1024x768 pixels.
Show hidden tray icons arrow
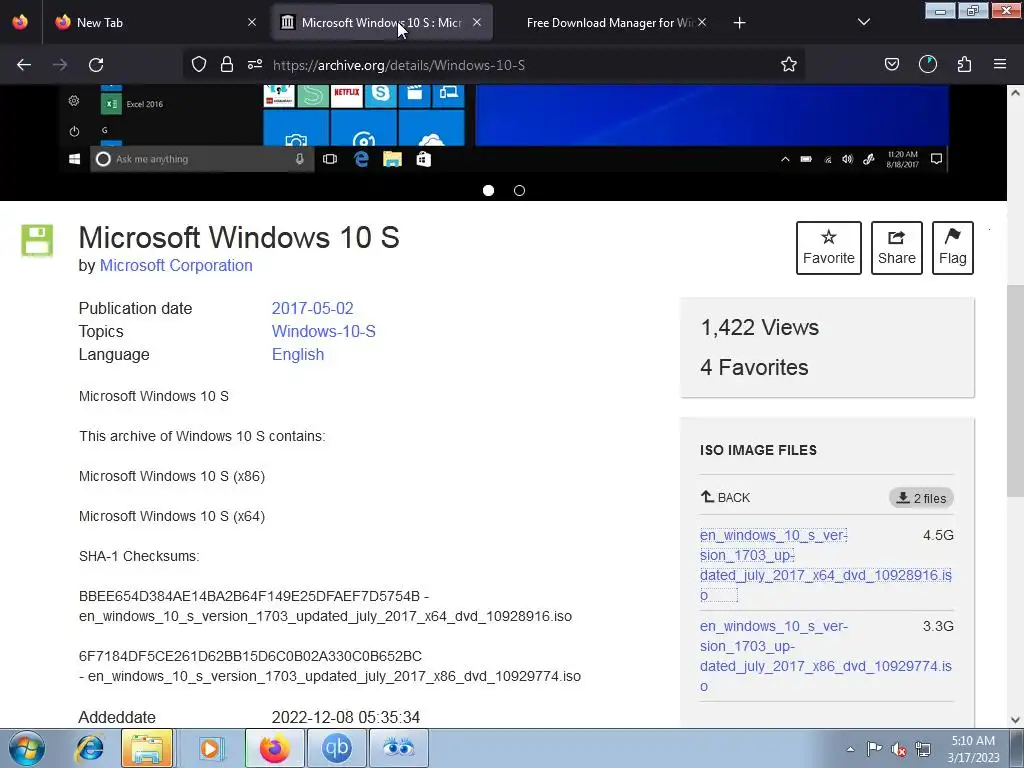(850, 749)
